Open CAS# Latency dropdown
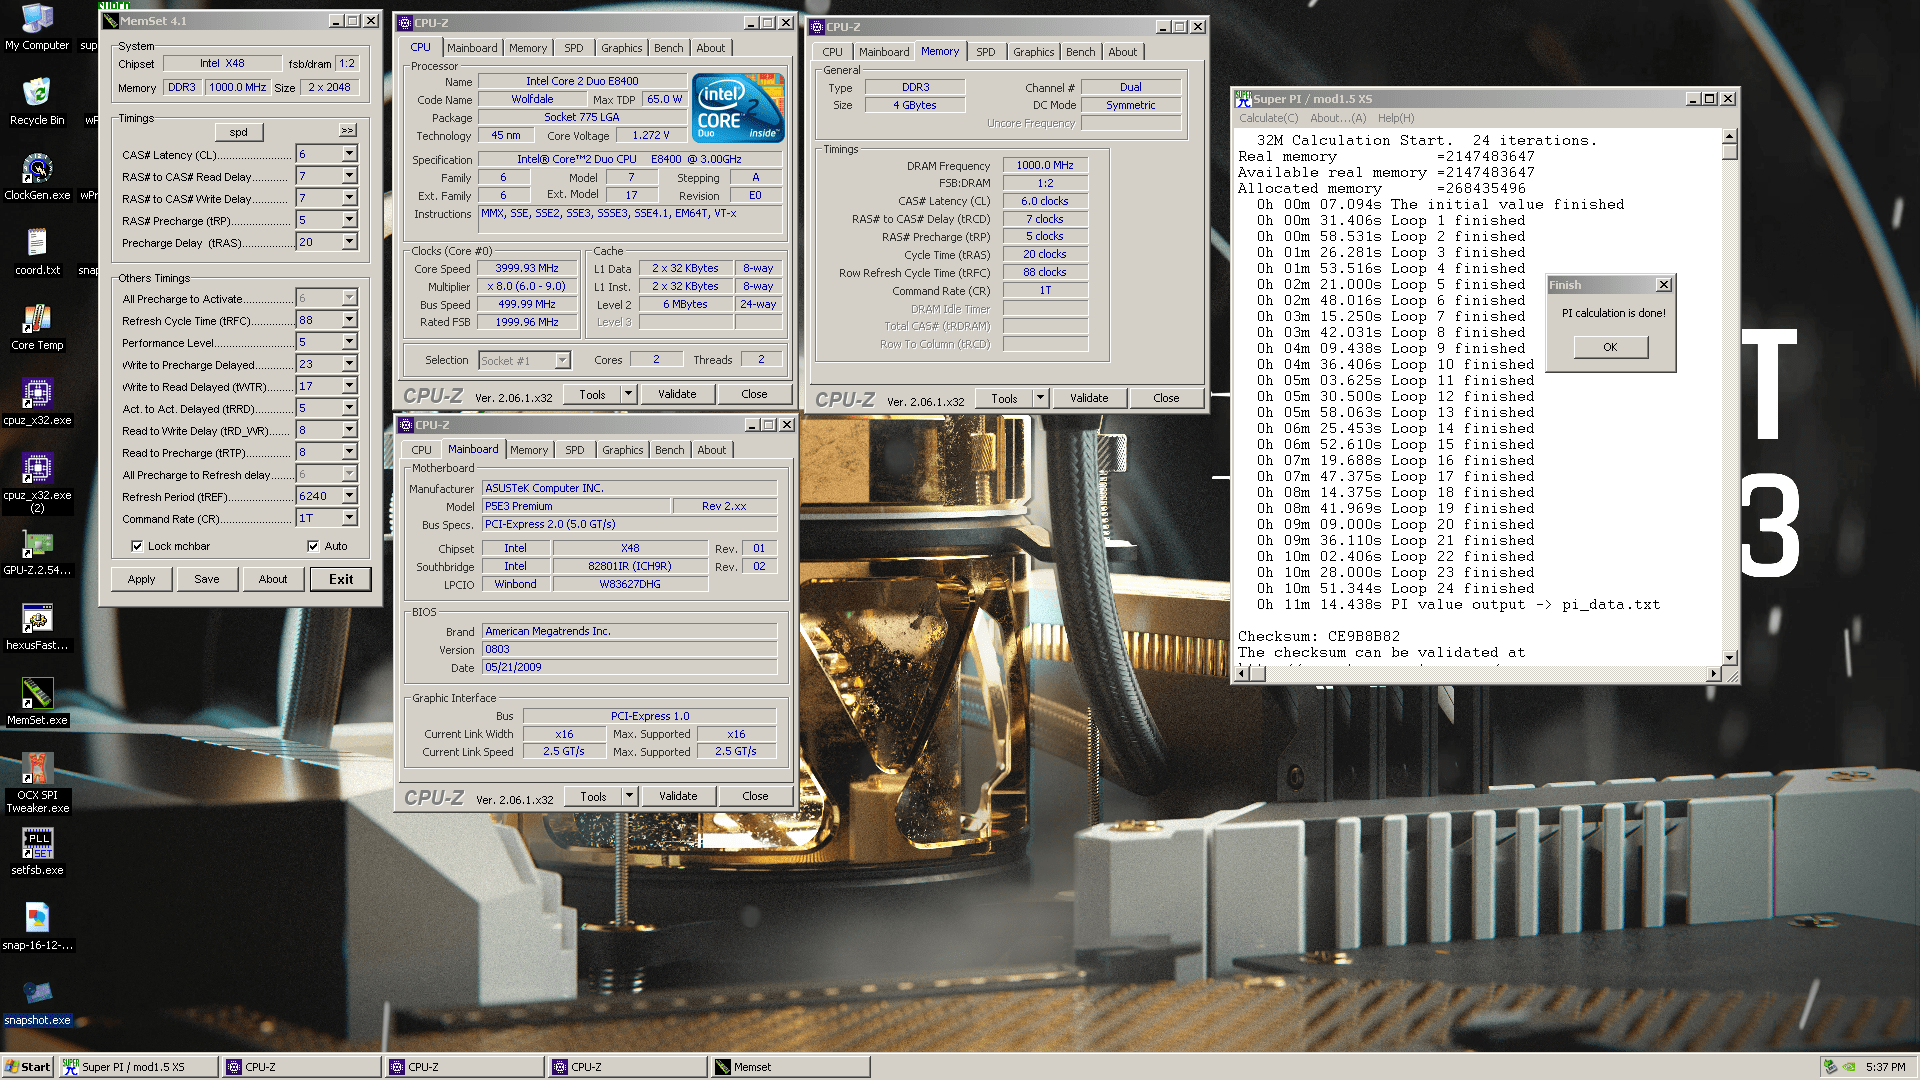This screenshot has width=1920, height=1080. tap(350, 154)
